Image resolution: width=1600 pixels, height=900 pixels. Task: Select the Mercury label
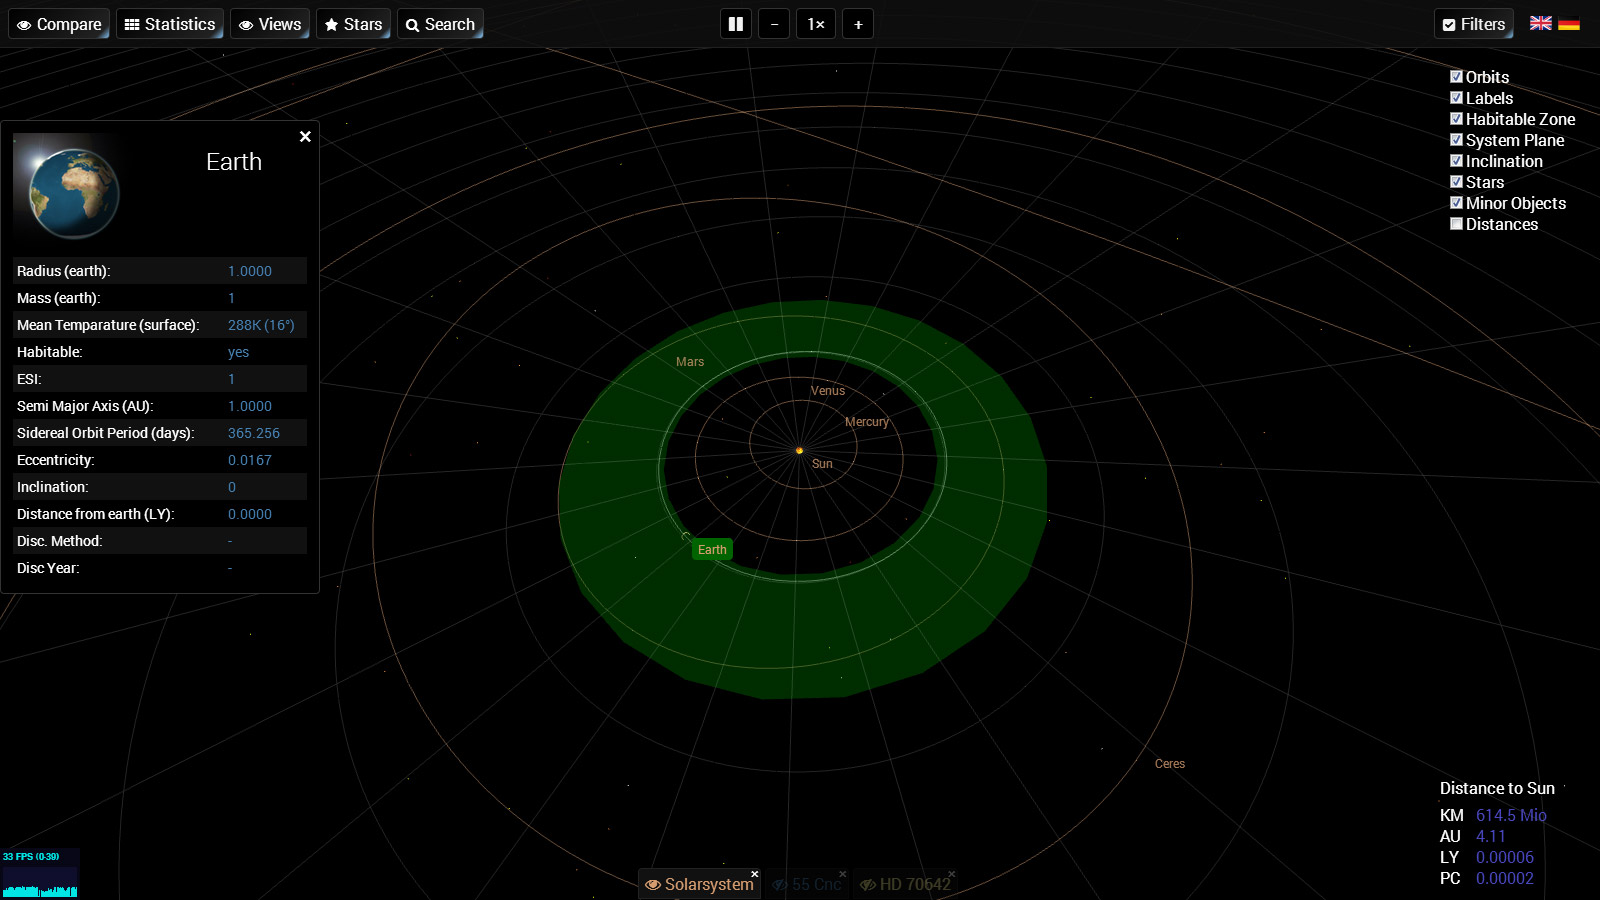tap(867, 422)
